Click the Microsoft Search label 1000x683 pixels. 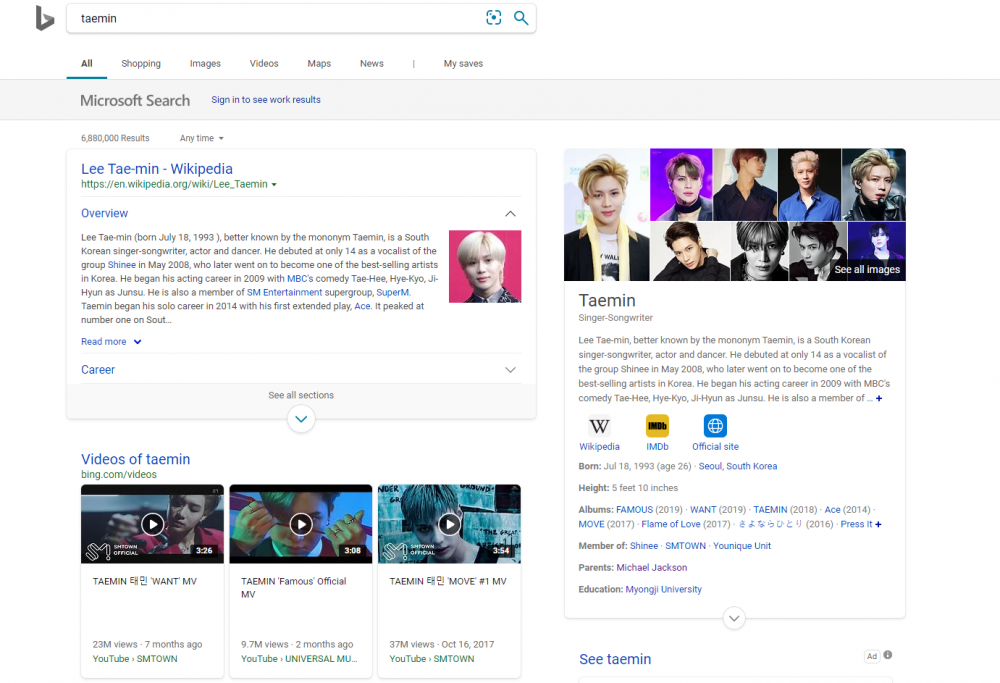(135, 100)
